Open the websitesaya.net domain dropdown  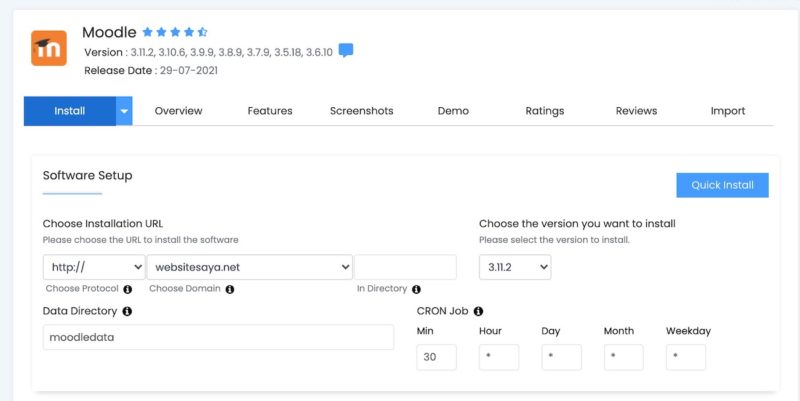[249, 267]
